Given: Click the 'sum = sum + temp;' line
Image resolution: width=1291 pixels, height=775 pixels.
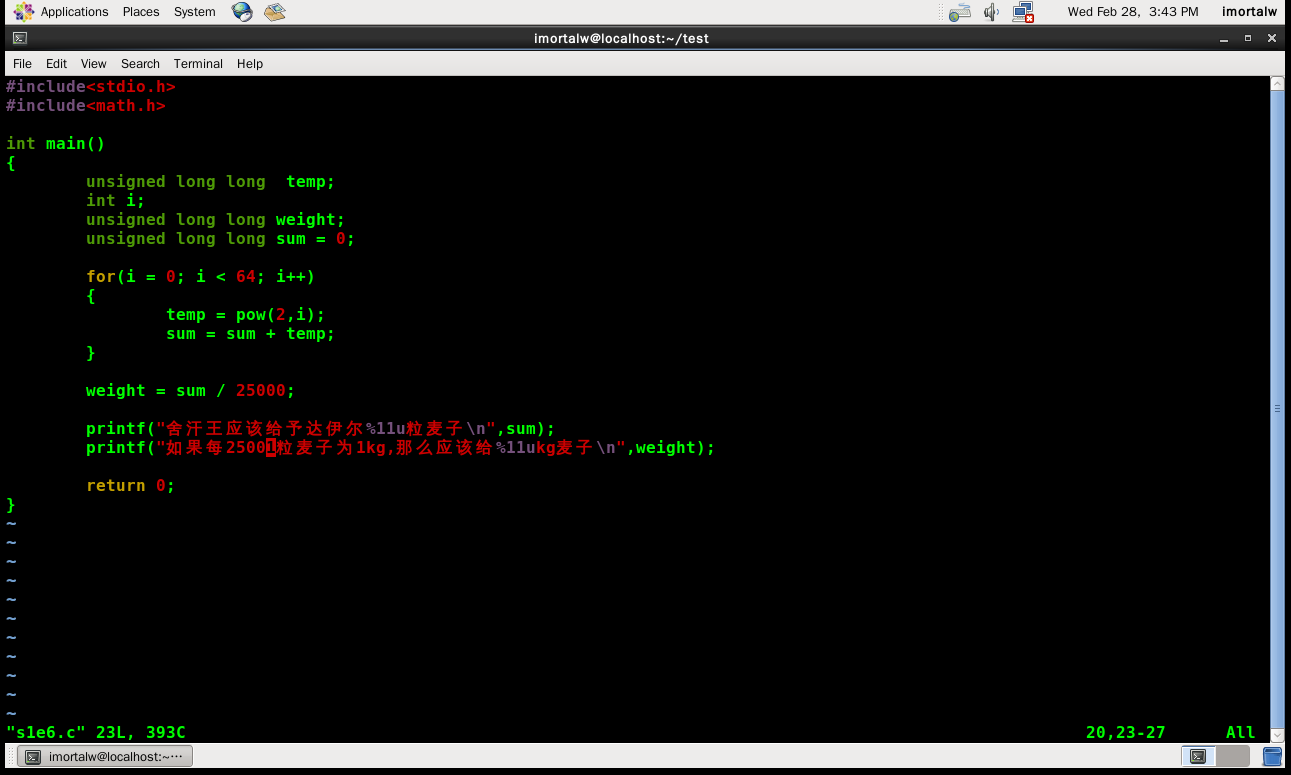Looking at the screenshot, I should click(x=251, y=334).
